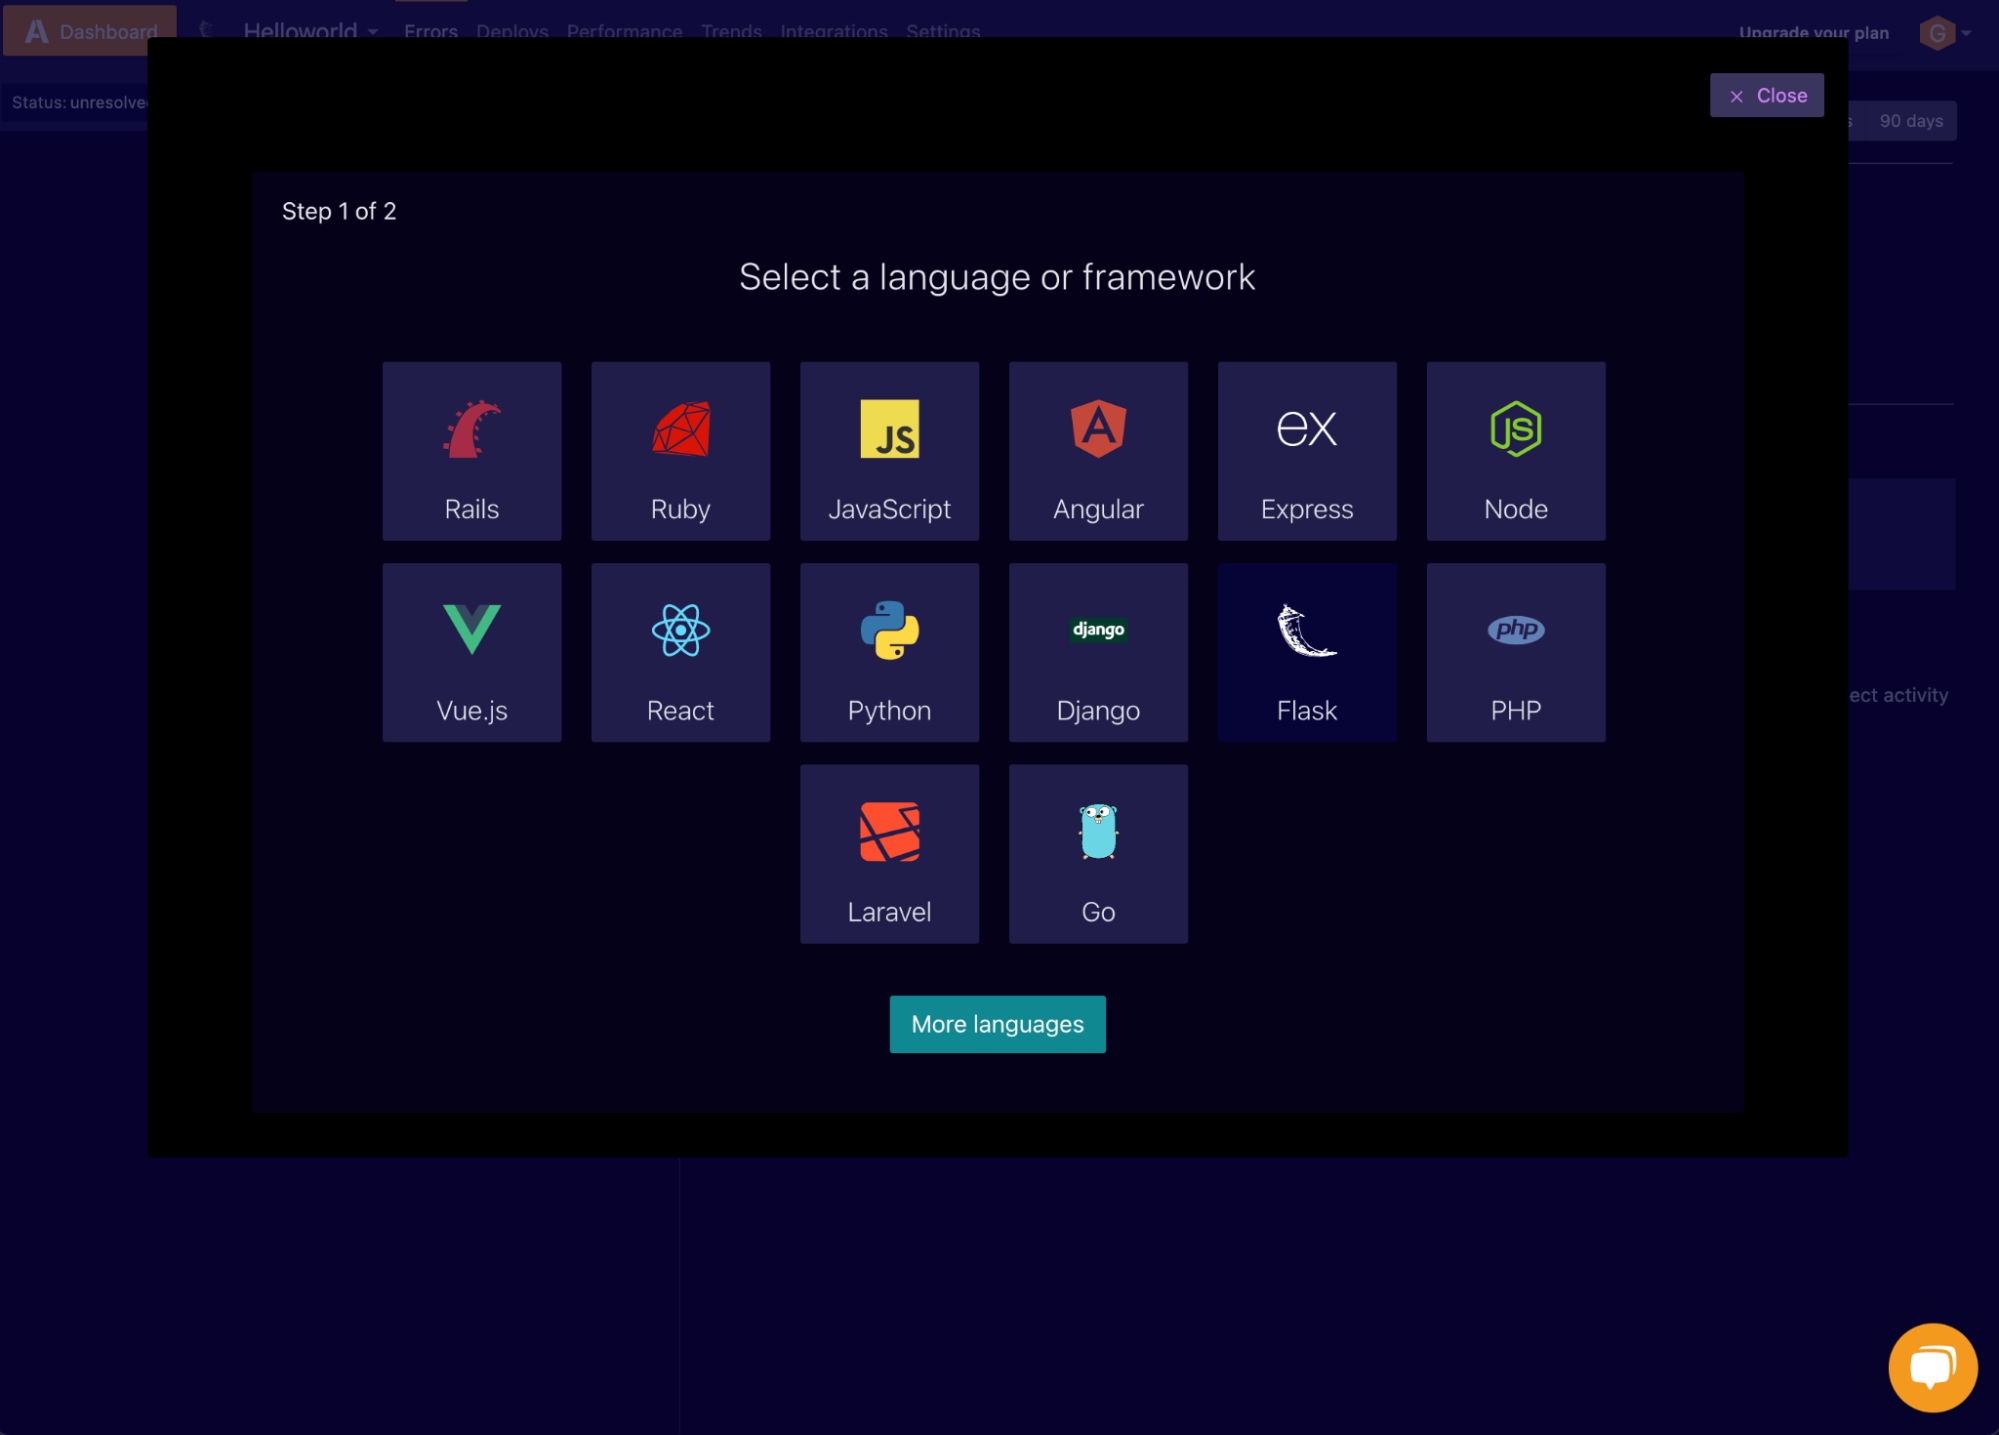Pick the Vue.js tile
Viewport: 1999px width, 1435px height.
[471, 652]
